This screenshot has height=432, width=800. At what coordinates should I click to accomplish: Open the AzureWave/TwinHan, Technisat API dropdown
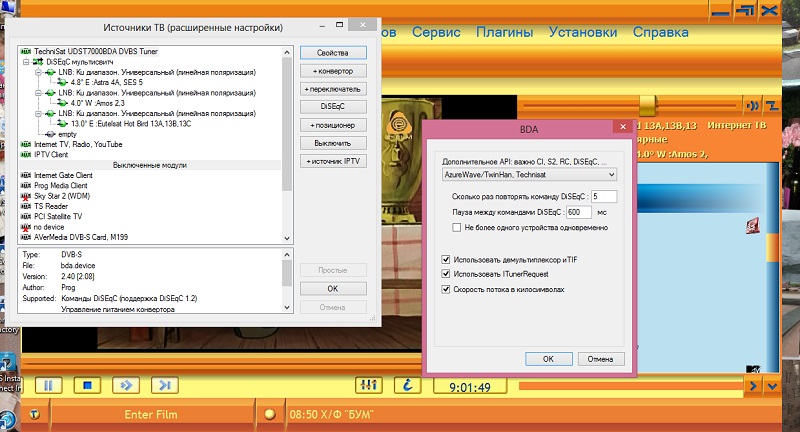click(x=529, y=174)
